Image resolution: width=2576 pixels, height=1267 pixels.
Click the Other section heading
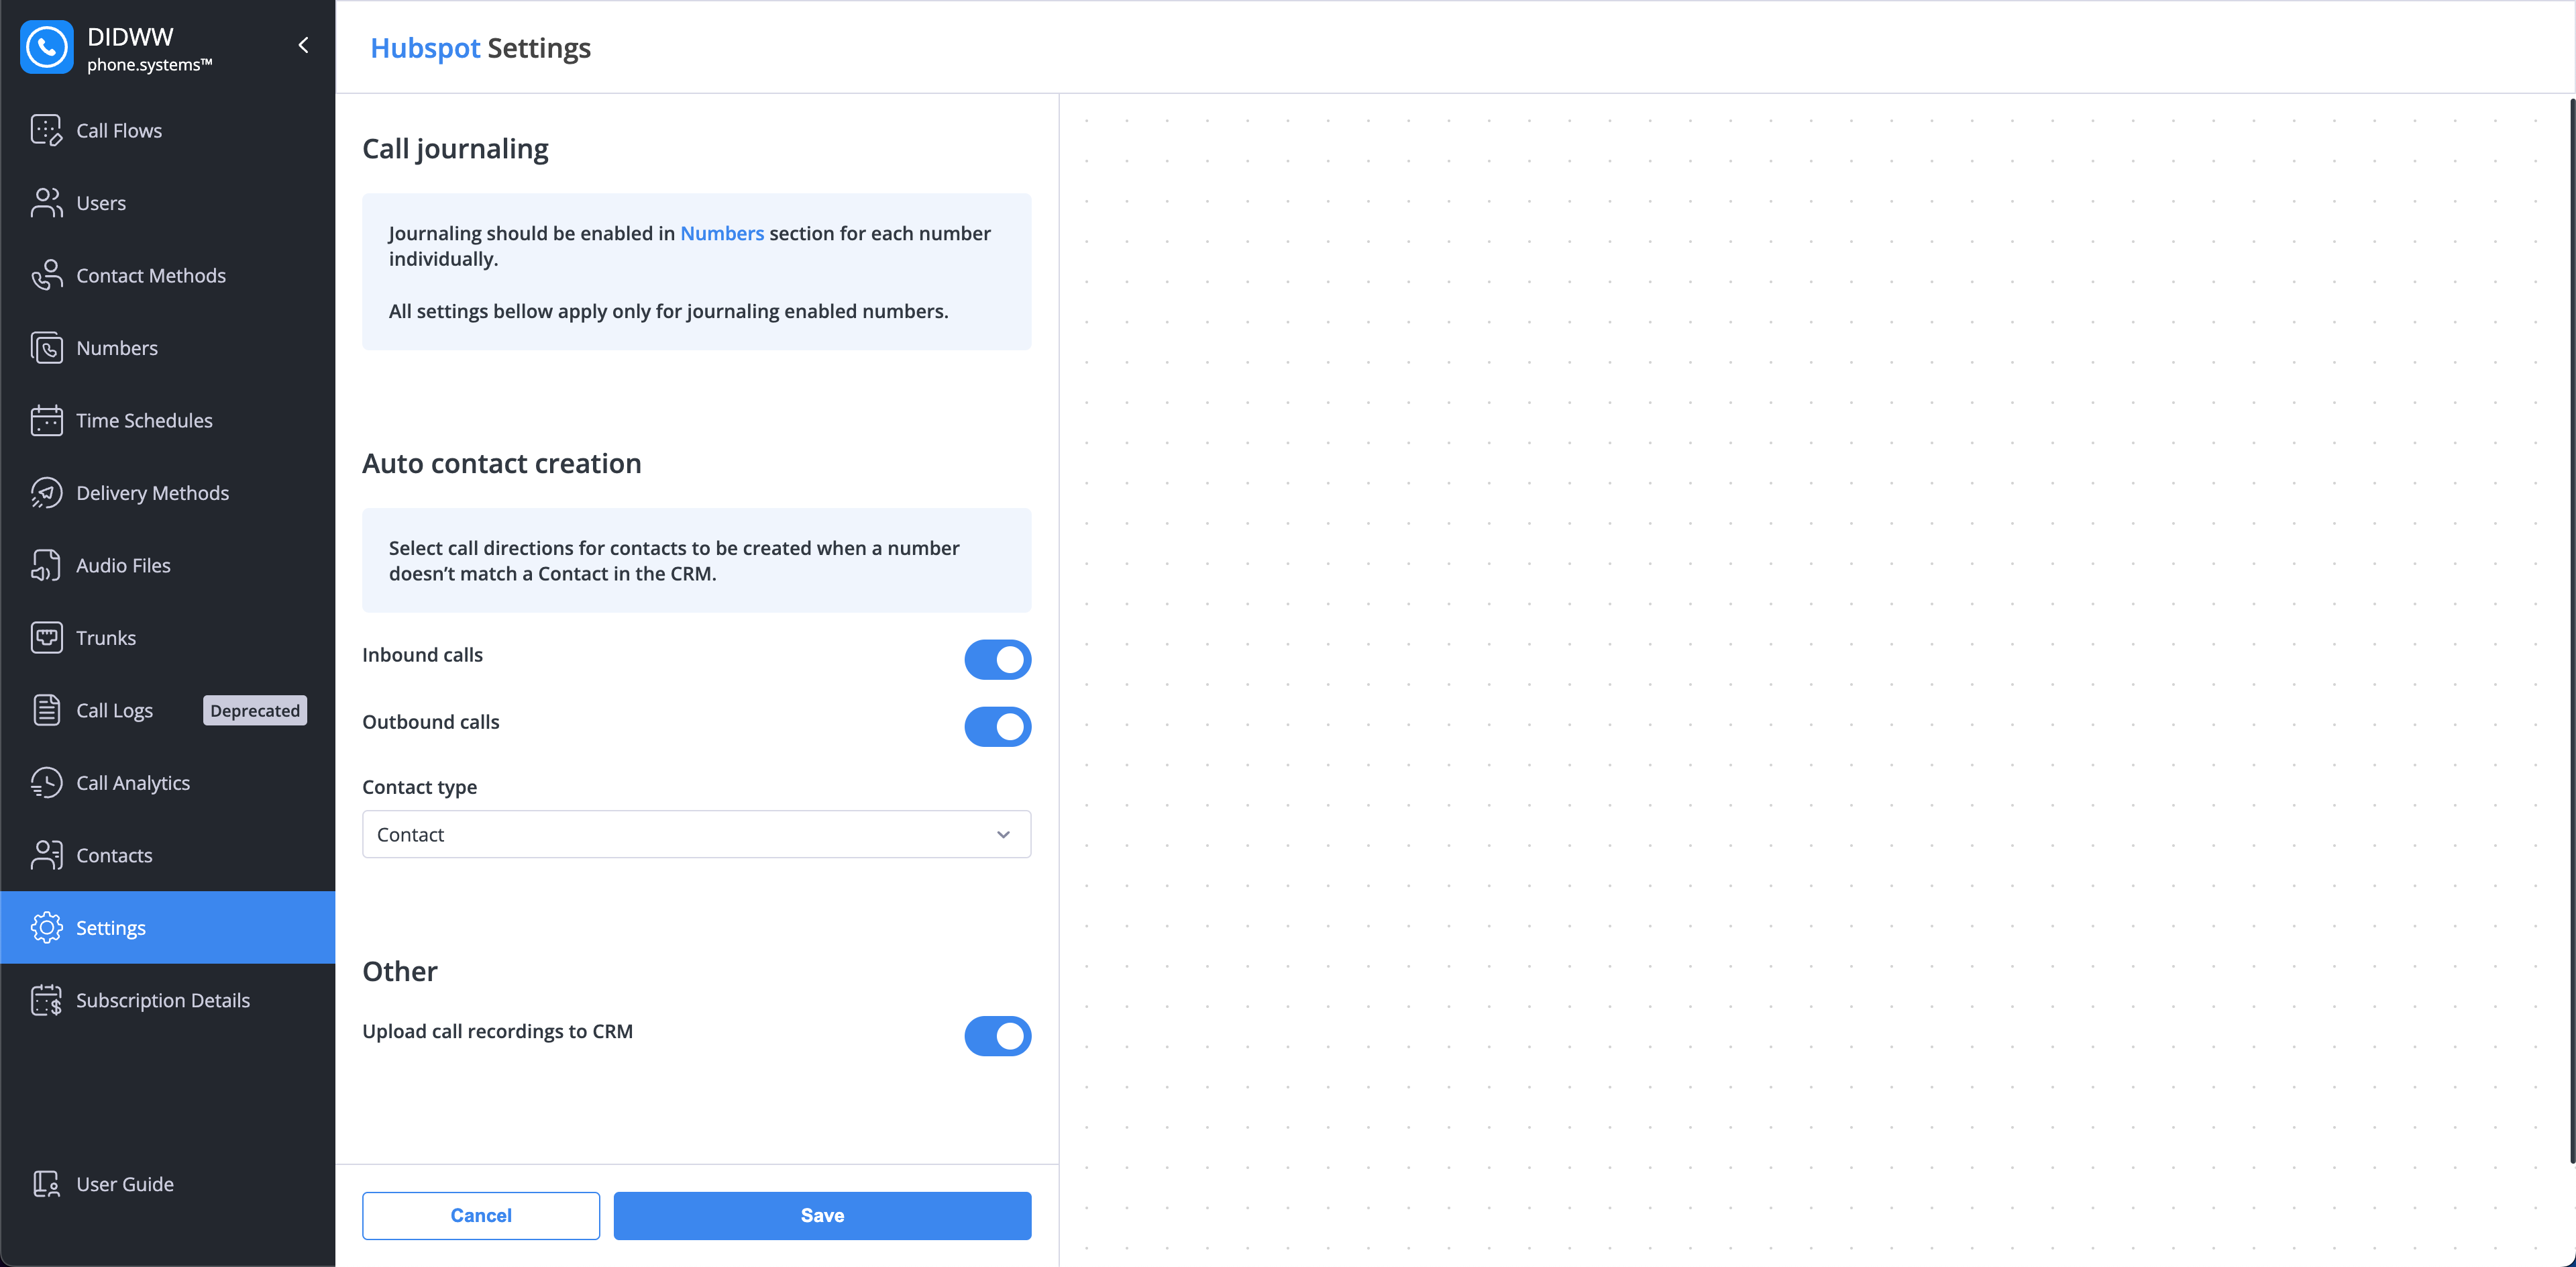pos(400,971)
